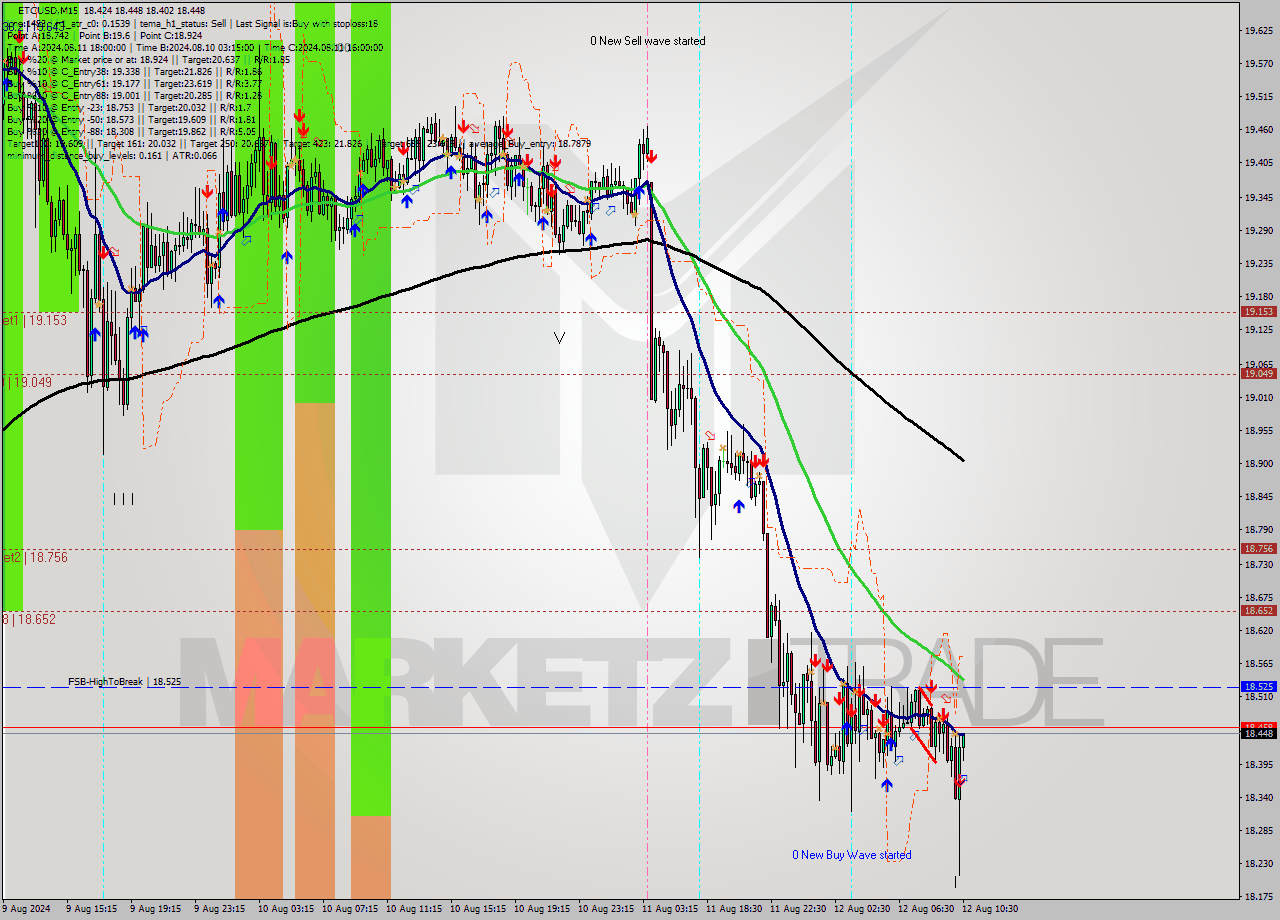Click the 19.010 value on the price scale
The image size is (1280, 920).
(x=1258, y=398)
